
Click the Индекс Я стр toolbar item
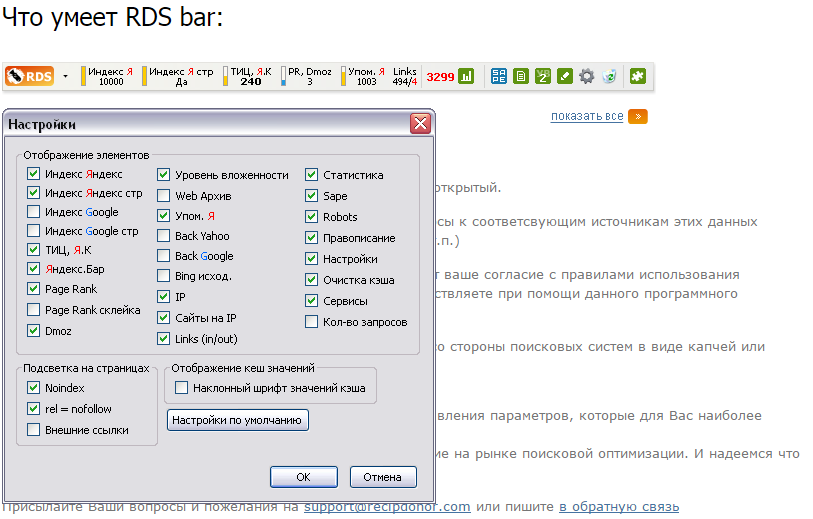178,76
